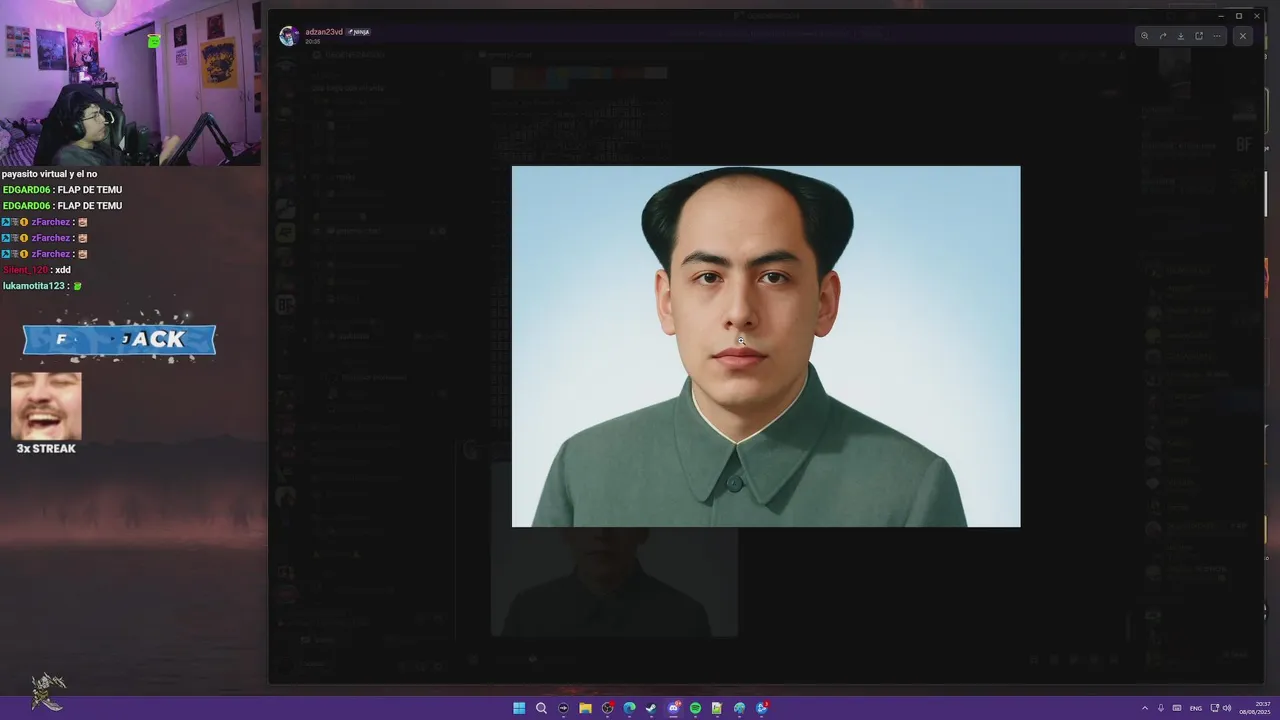
Task: Open File Explorer from the taskbar
Action: [x=585, y=708]
